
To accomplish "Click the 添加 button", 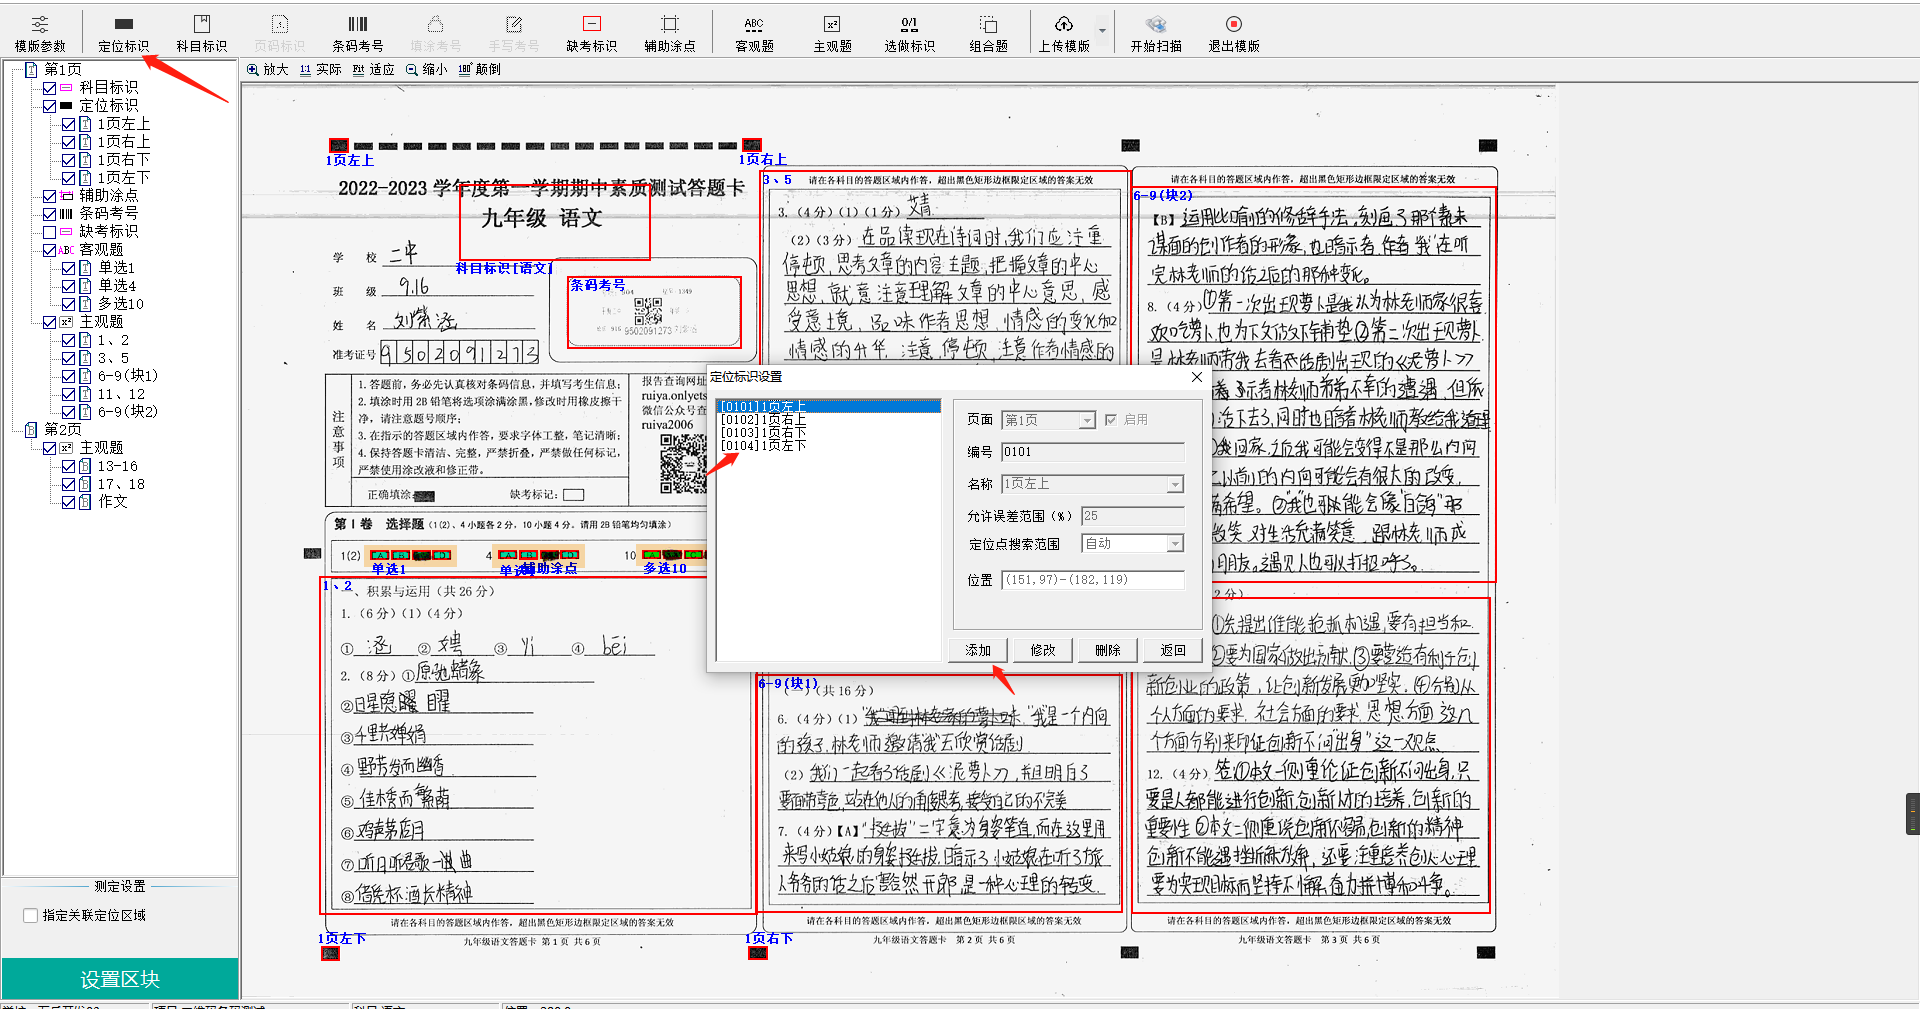I will pyautogui.click(x=978, y=650).
